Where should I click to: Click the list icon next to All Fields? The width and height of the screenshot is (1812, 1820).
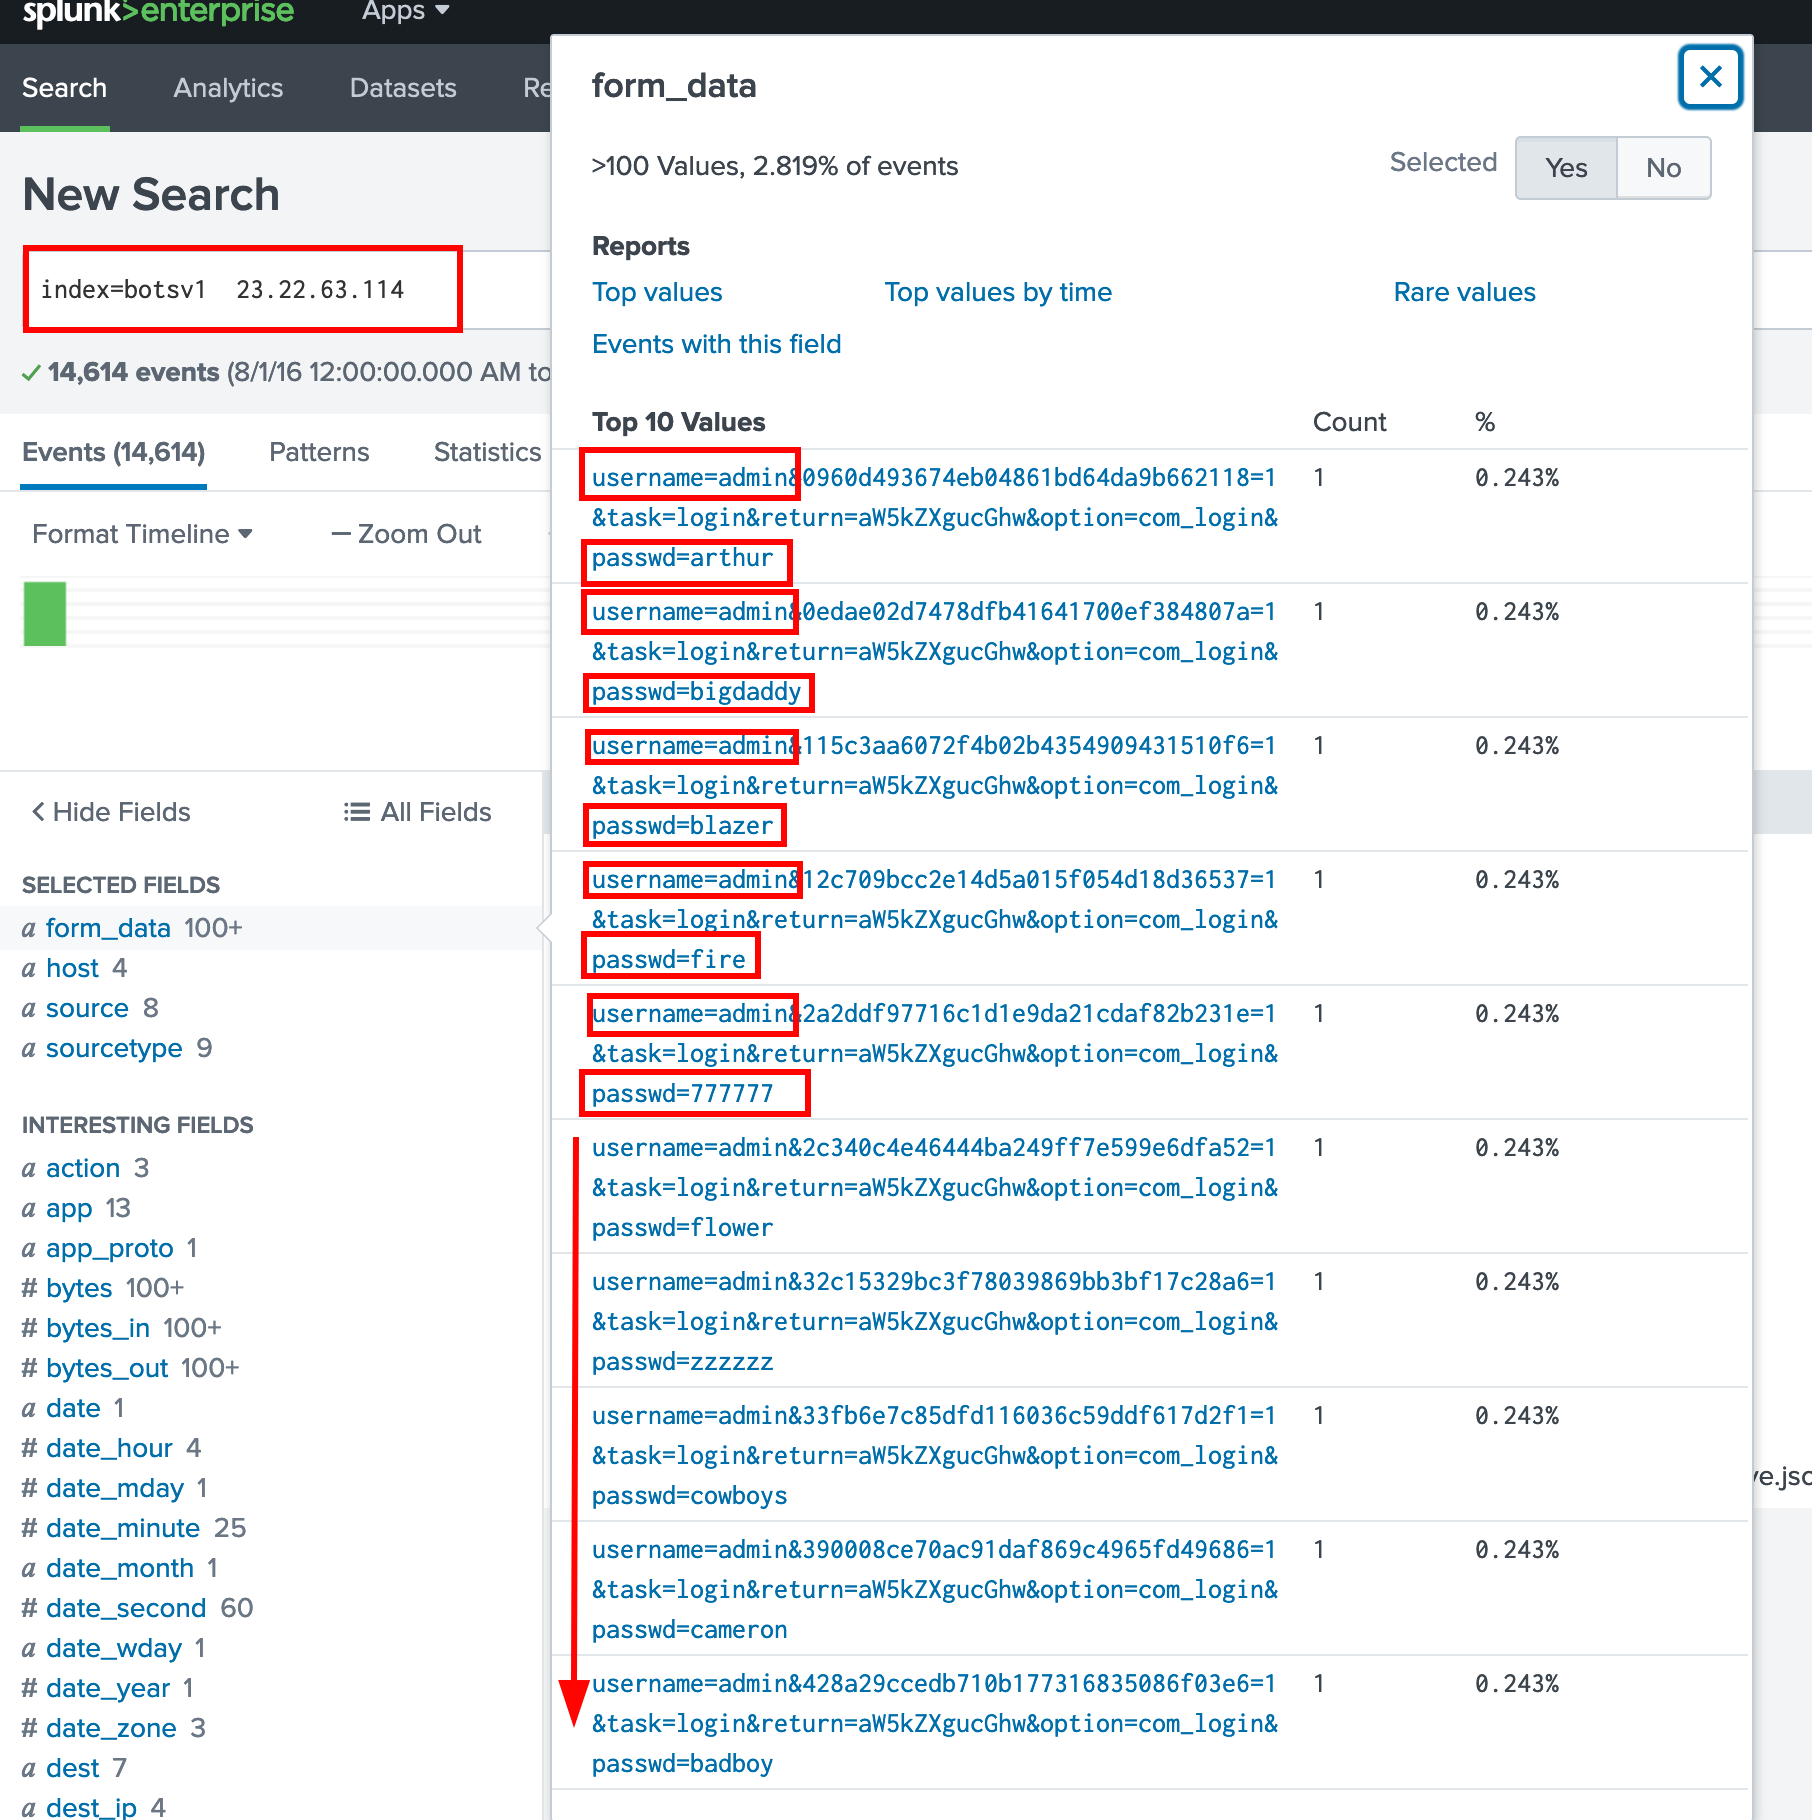tap(356, 812)
